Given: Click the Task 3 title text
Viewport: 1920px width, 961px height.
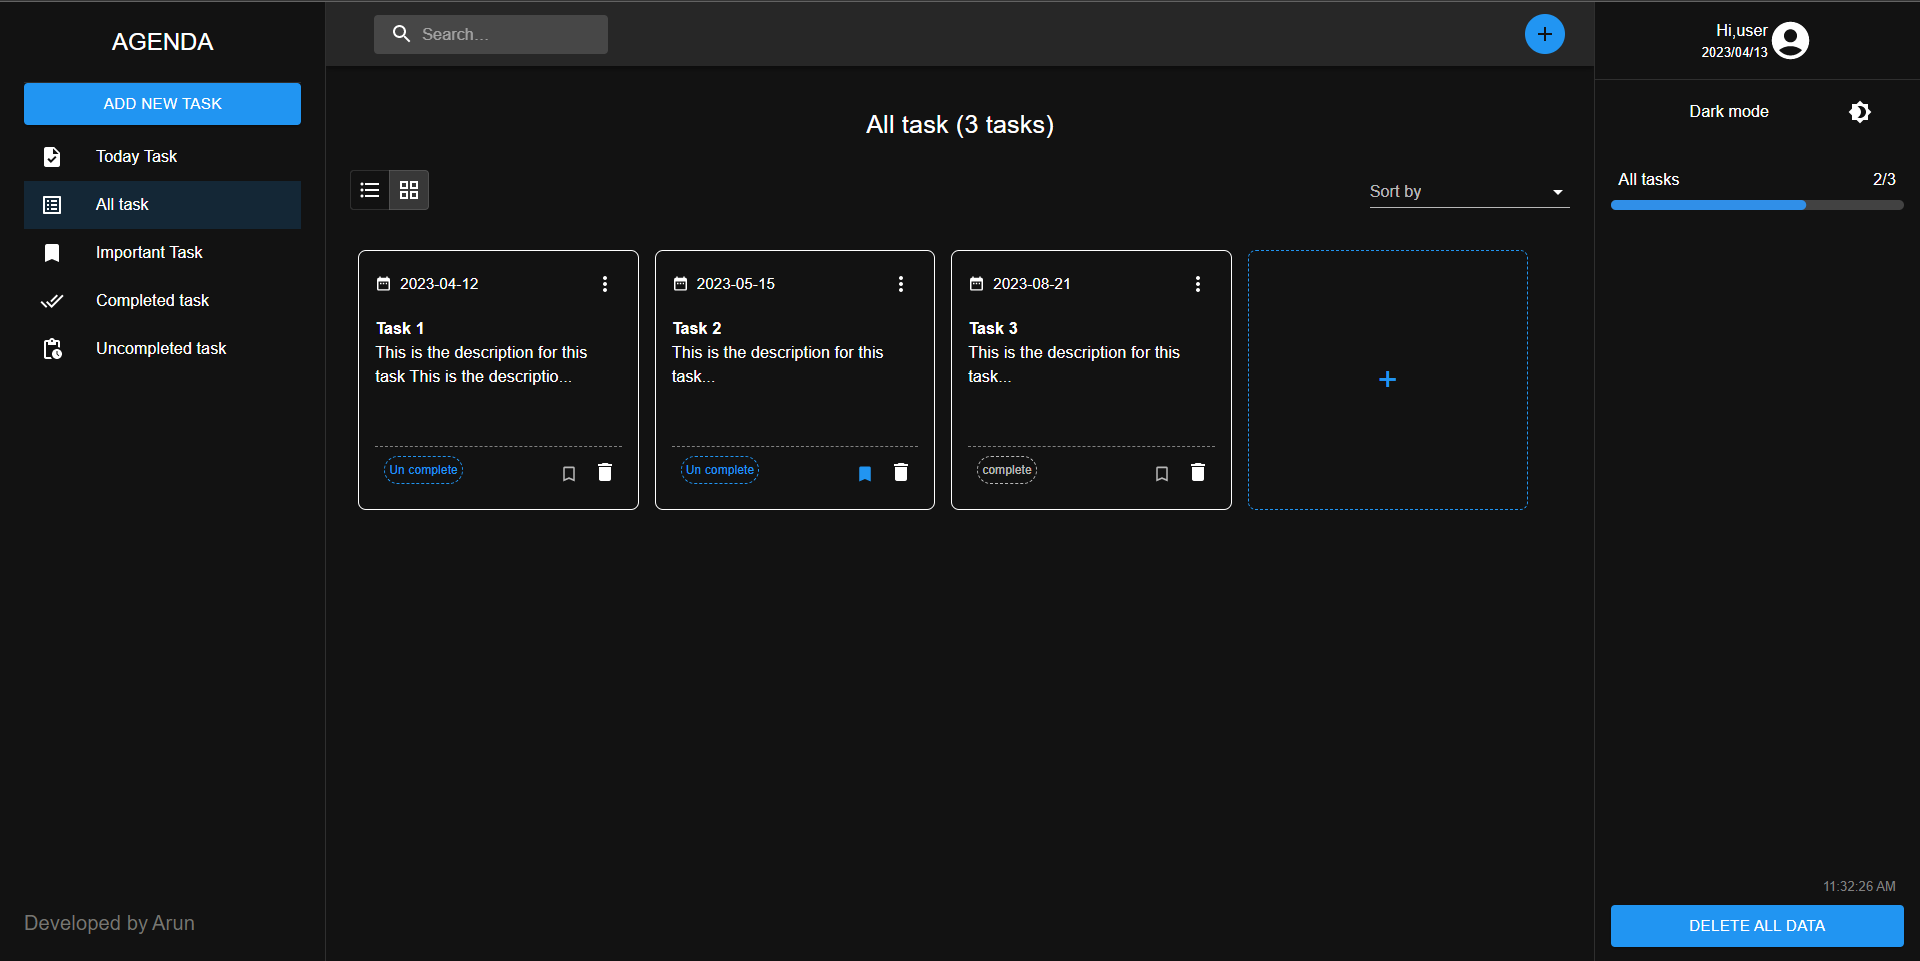Looking at the screenshot, I should [x=993, y=328].
